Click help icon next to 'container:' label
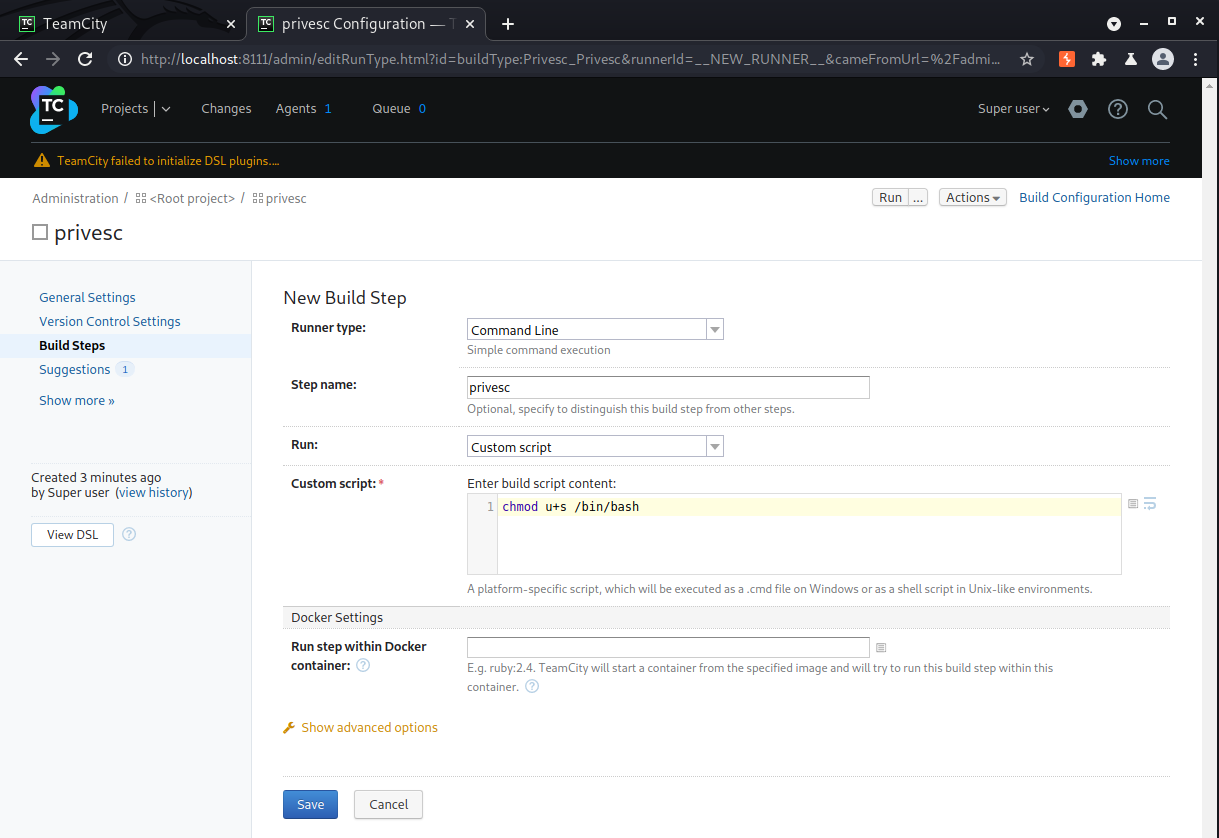 point(363,665)
